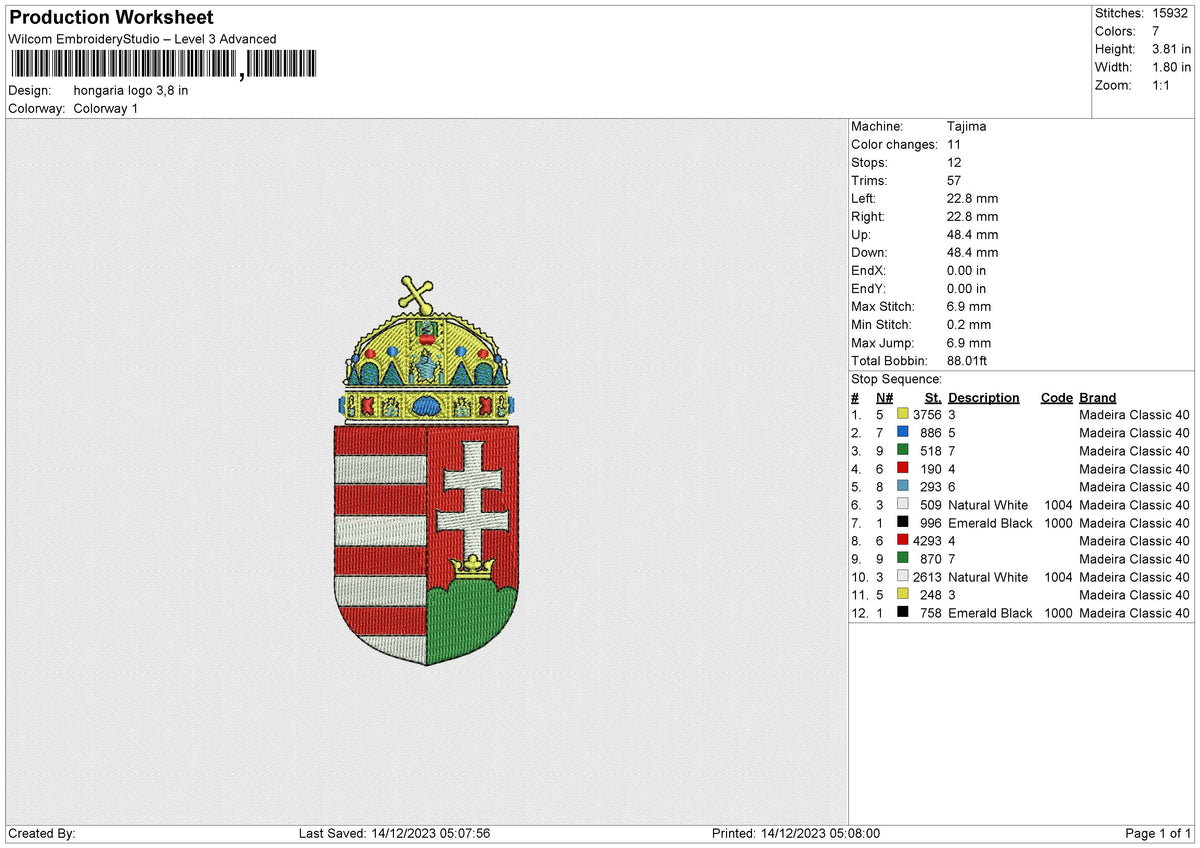Click 'Madeira Classic 40' brand in stop 9
Viewport: 1200px width, 848px height.
pos(1134,559)
